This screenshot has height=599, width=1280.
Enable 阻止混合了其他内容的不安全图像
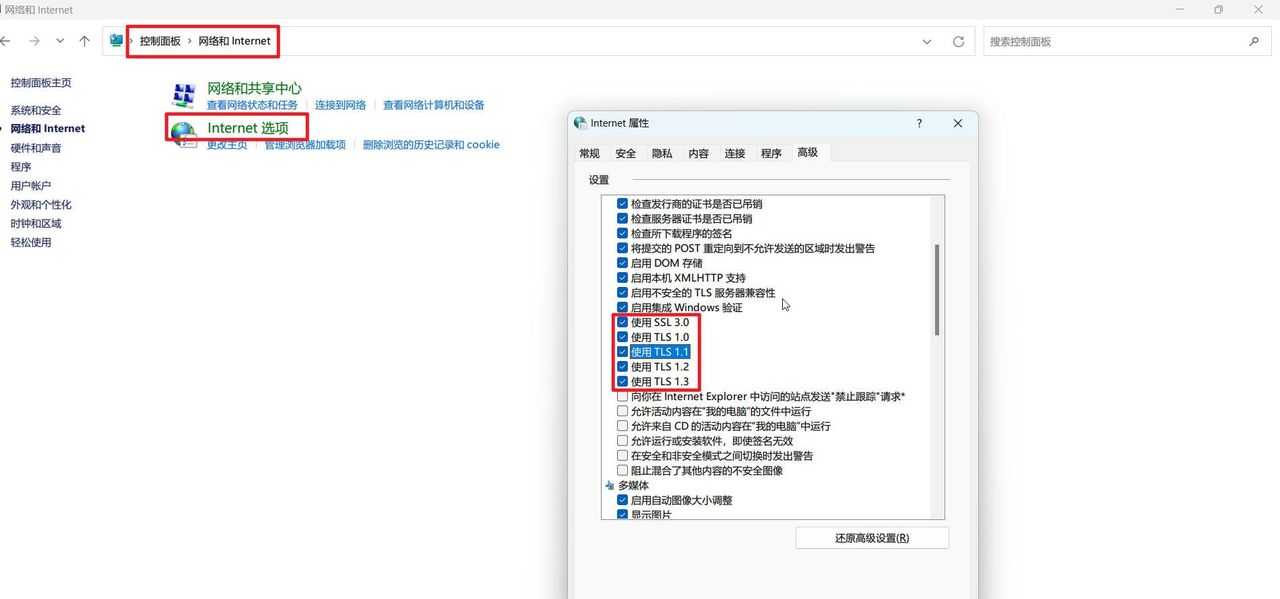click(x=623, y=470)
